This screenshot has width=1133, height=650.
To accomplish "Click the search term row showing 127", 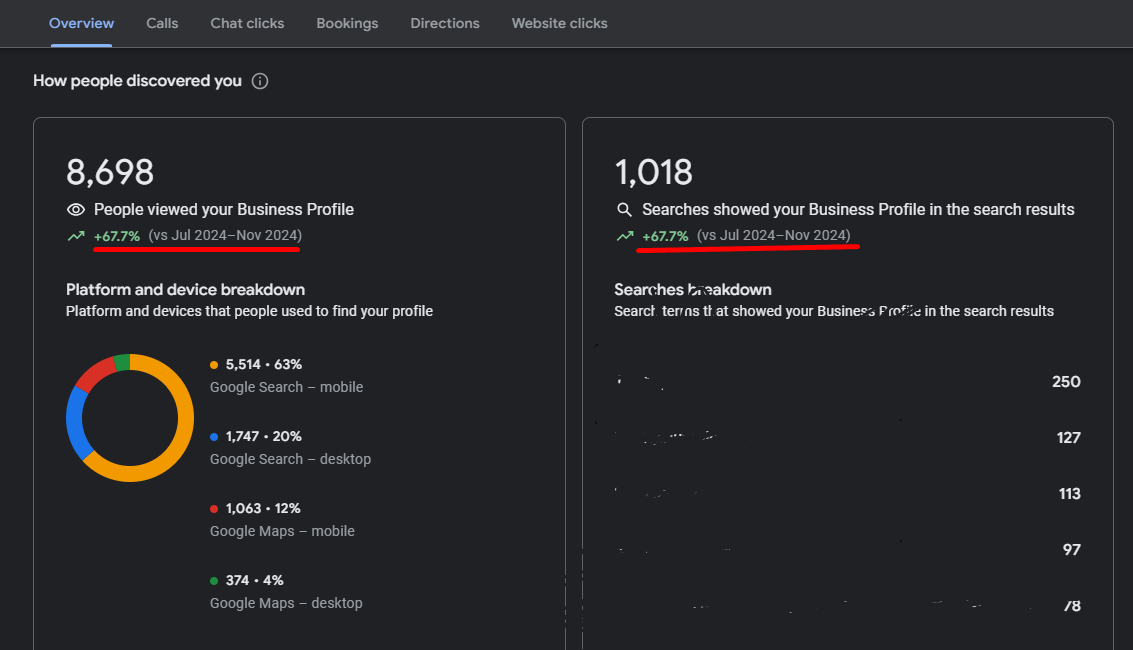I will [847, 438].
